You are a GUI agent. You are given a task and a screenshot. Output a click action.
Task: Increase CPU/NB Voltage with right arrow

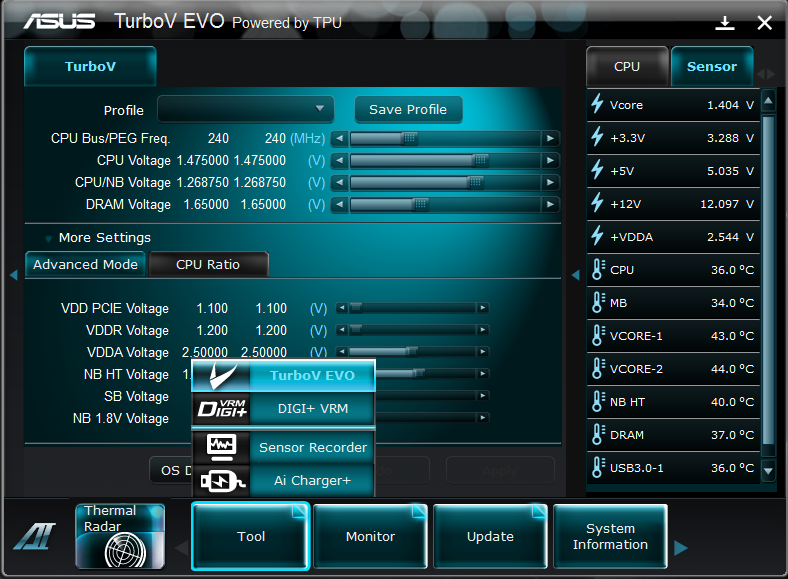550,182
